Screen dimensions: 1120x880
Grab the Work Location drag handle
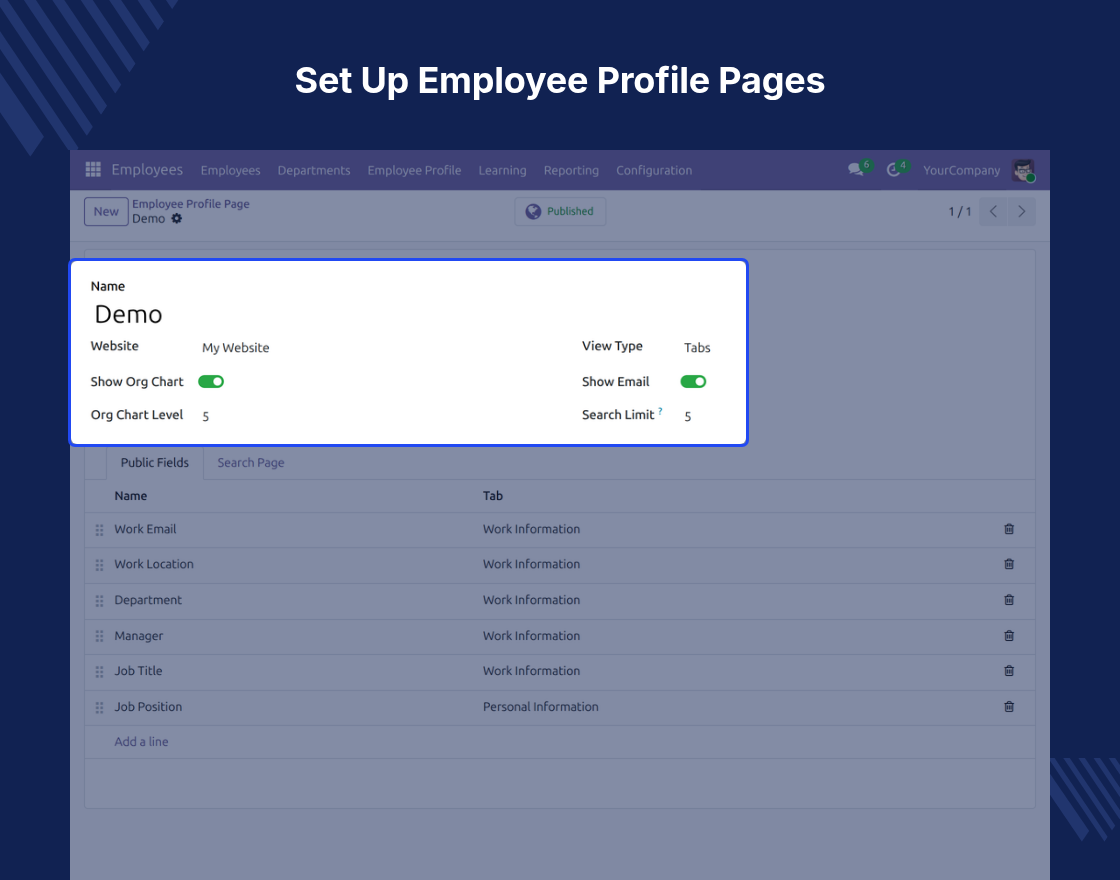click(x=99, y=565)
